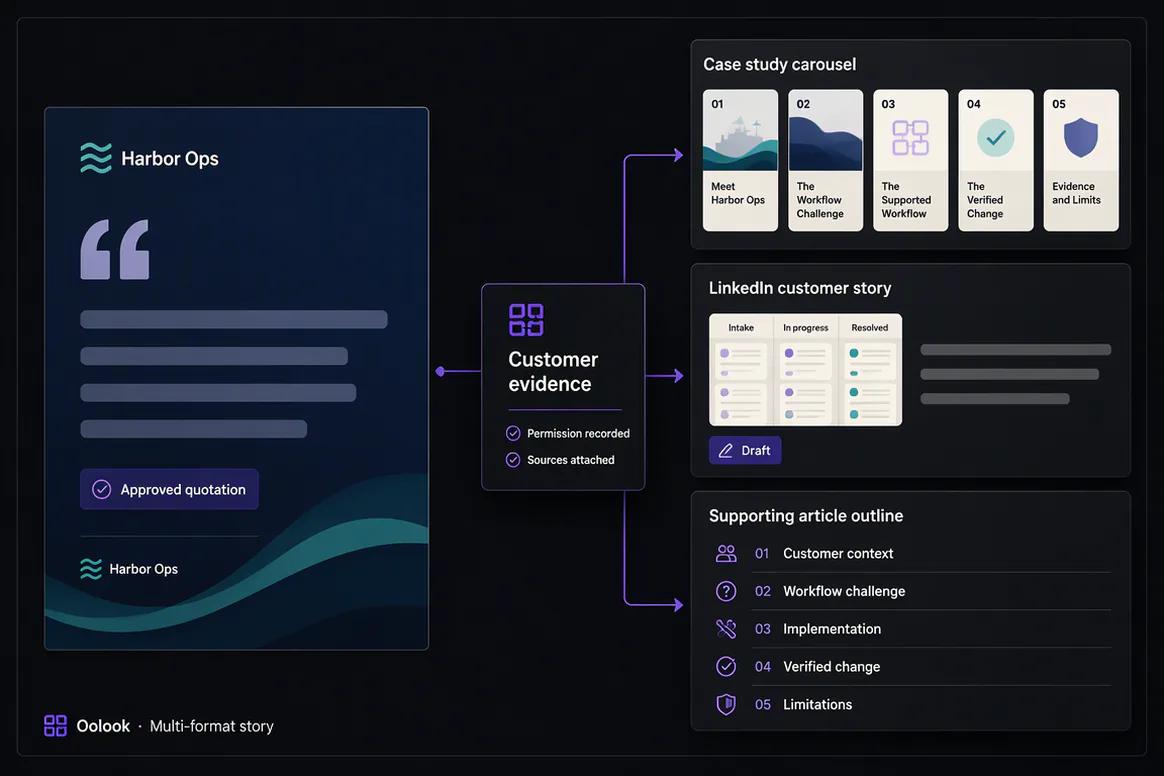
Task: Click the blue hills illustration on card 02
Action: [x=825, y=141]
